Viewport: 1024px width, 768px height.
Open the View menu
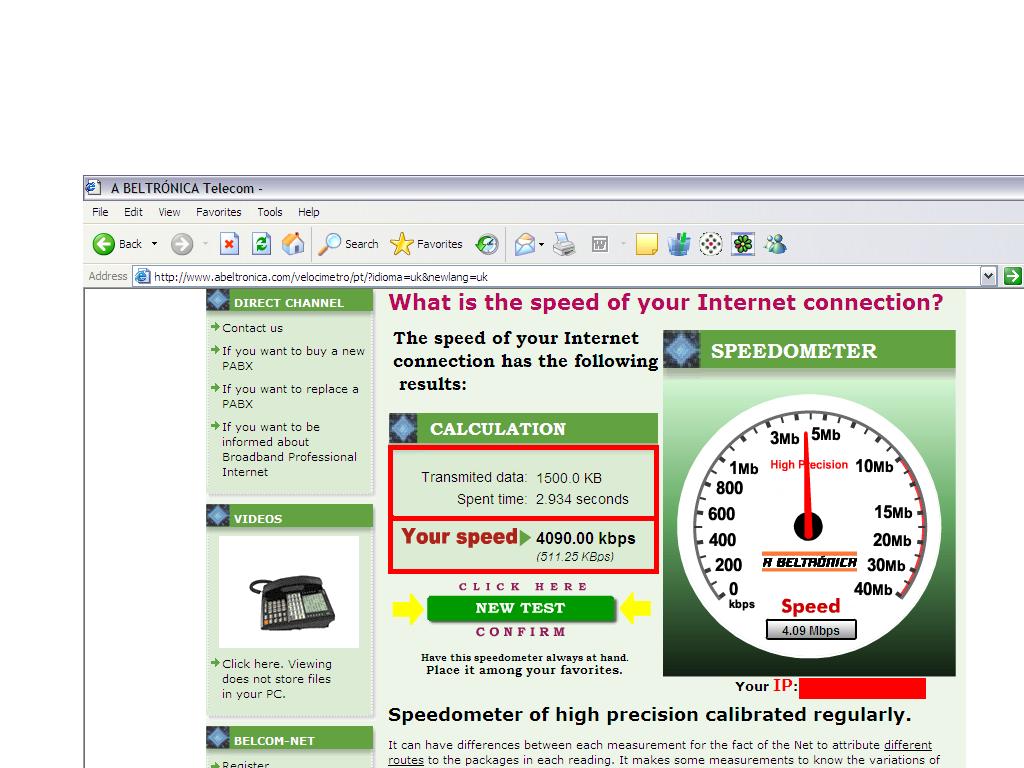click(169, 212)
